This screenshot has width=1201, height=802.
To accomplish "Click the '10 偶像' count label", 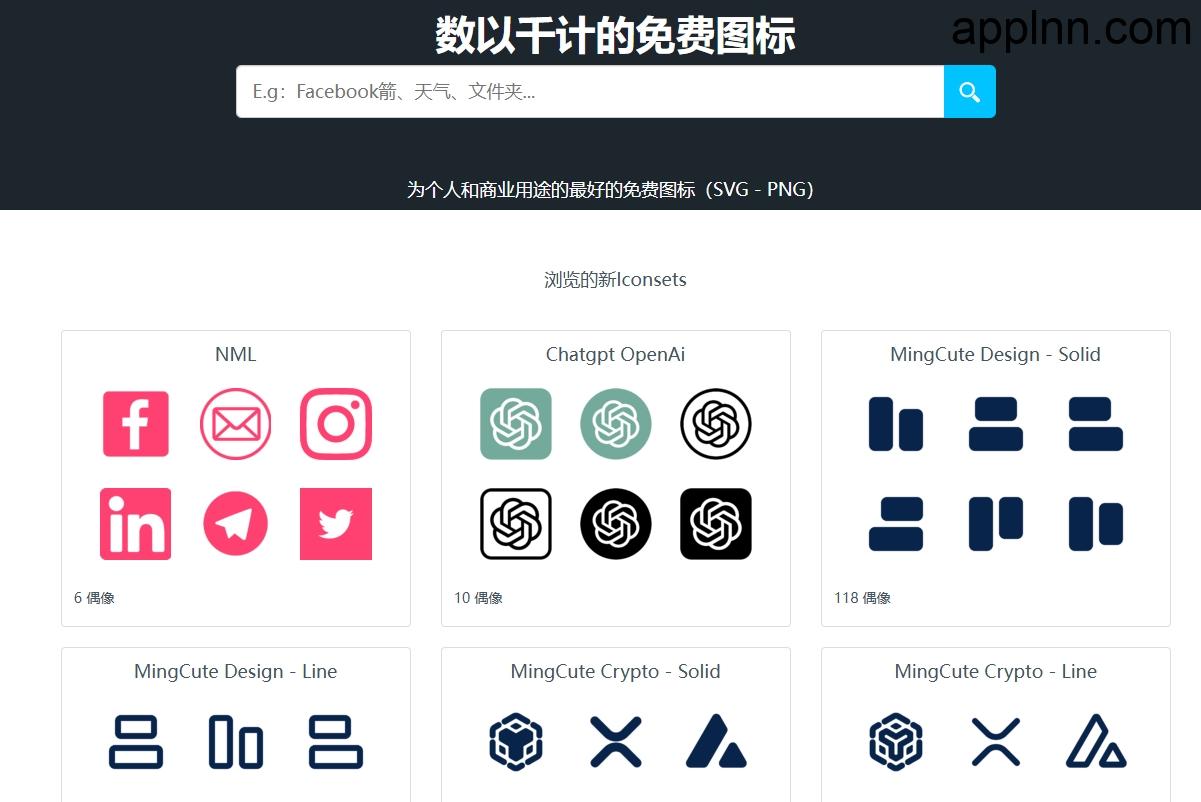I will click(478, 598).
